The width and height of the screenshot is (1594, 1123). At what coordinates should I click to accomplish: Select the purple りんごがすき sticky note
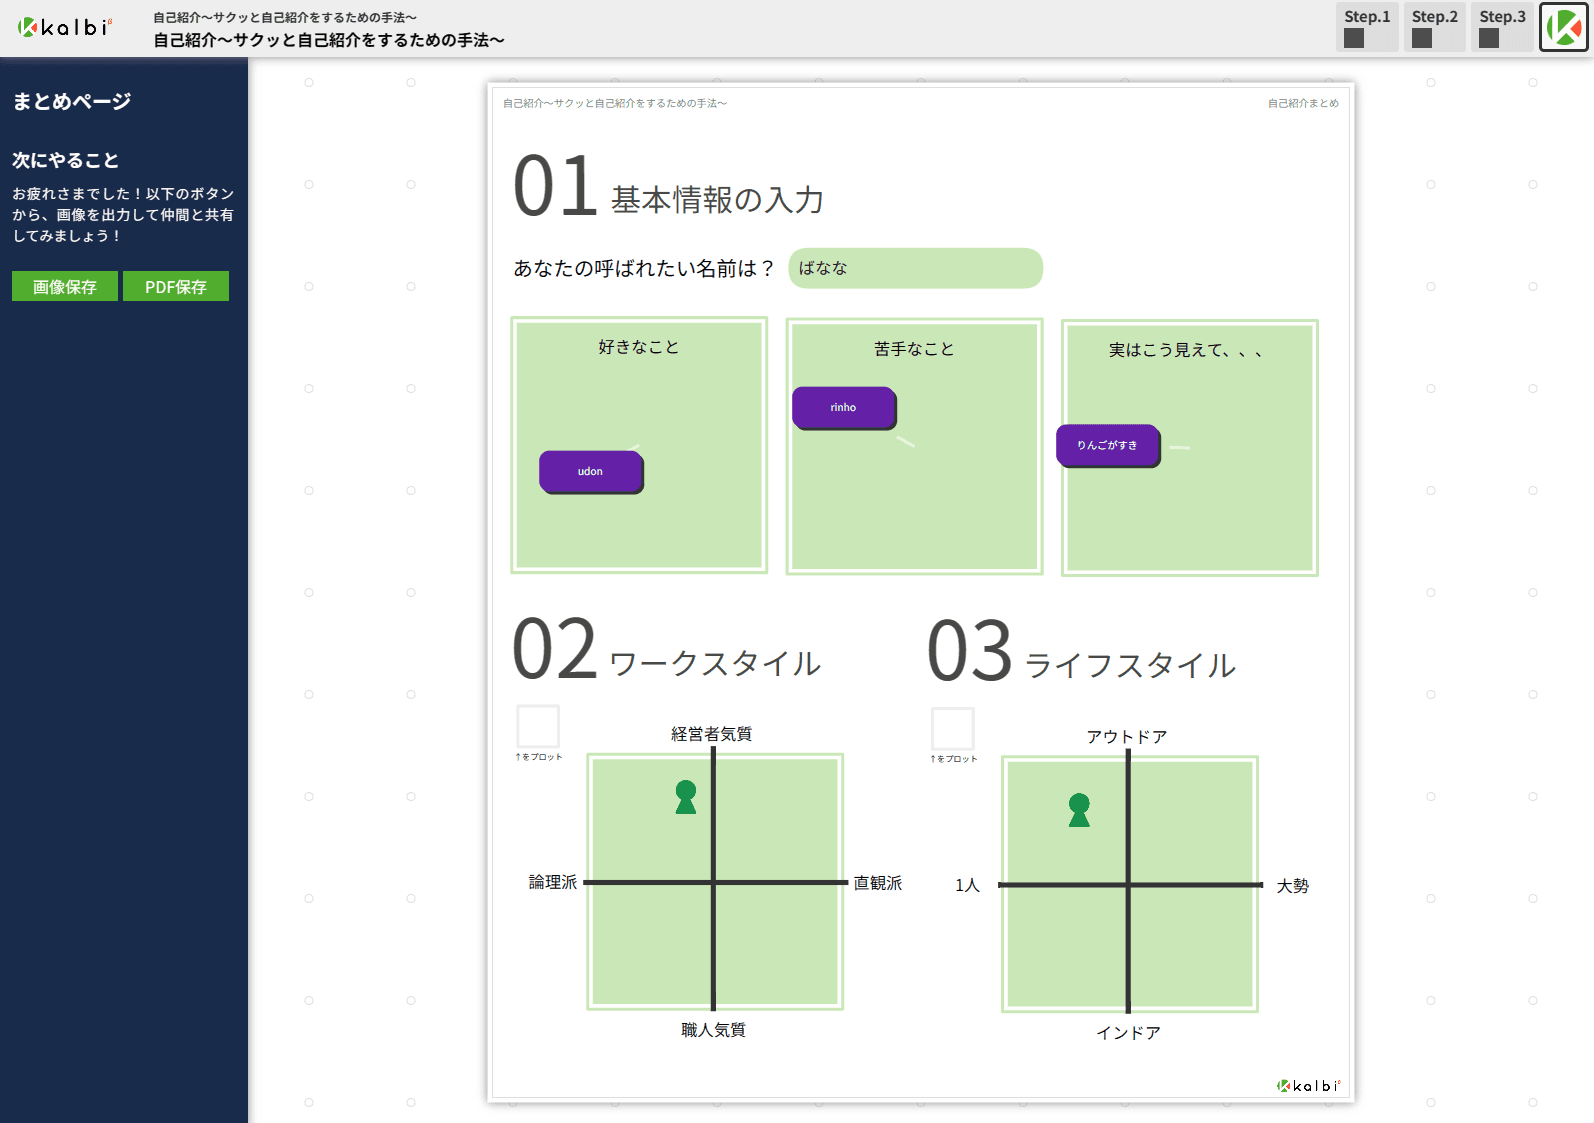click(x=1107, y=446)
